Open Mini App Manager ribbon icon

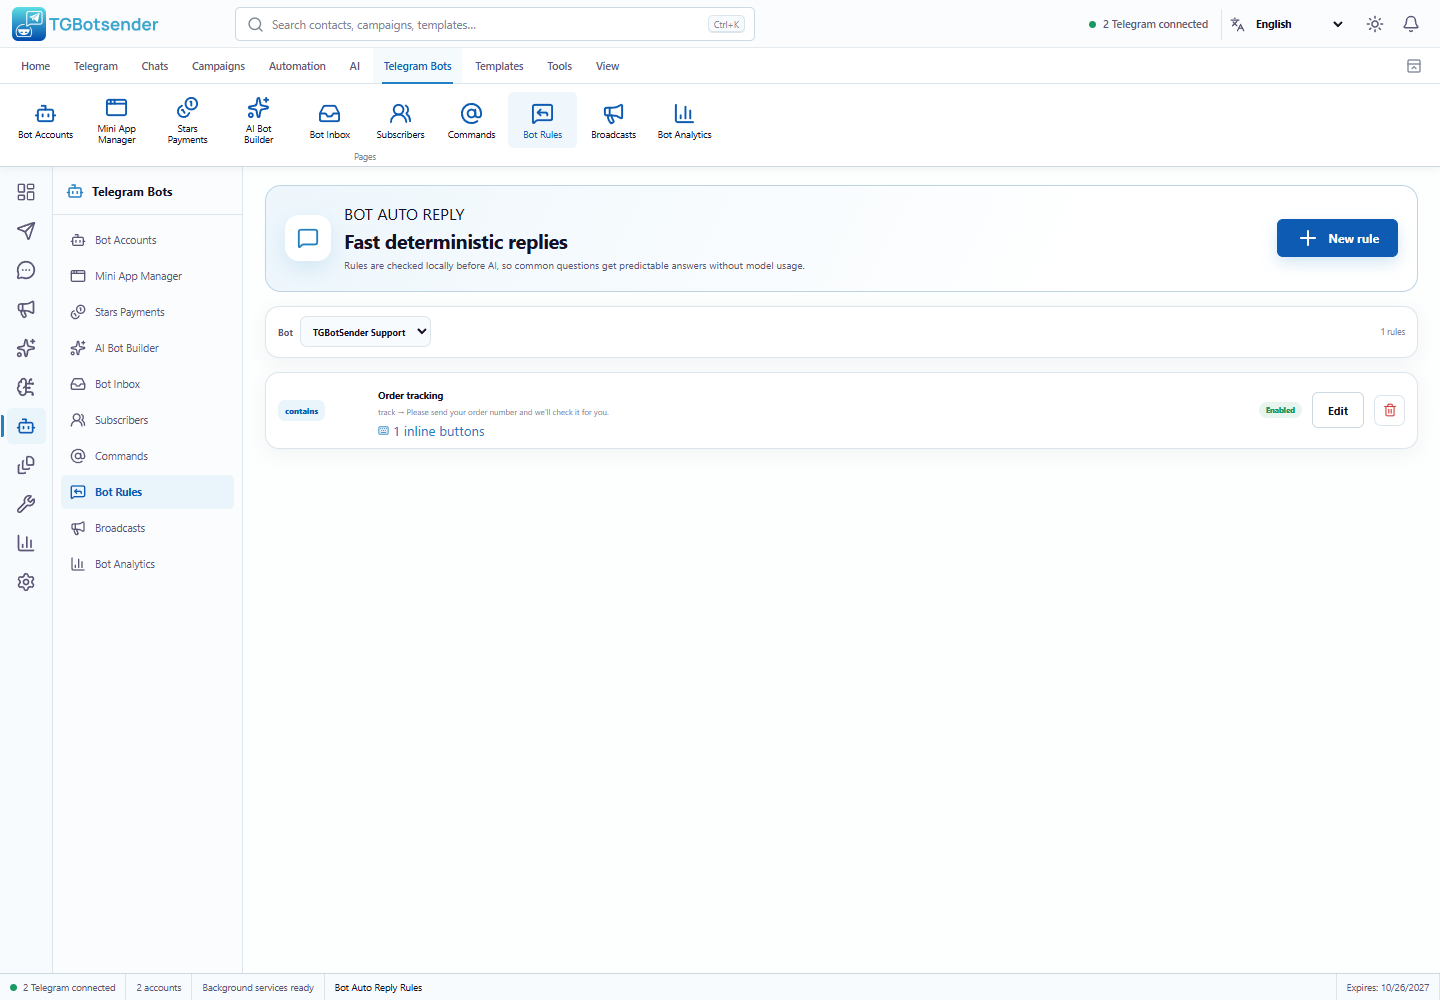click(117, 120)
